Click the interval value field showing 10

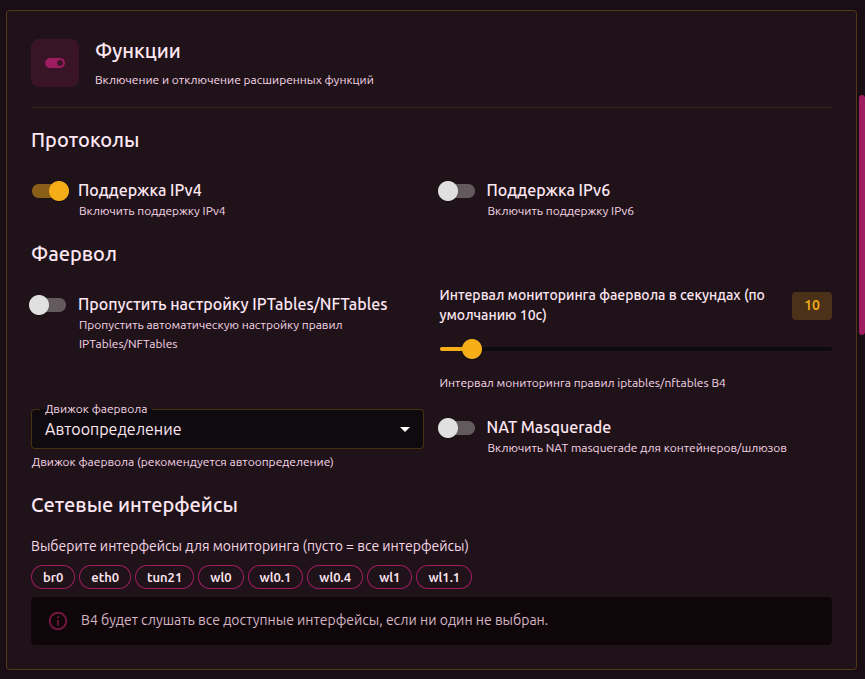click(811, 306)
